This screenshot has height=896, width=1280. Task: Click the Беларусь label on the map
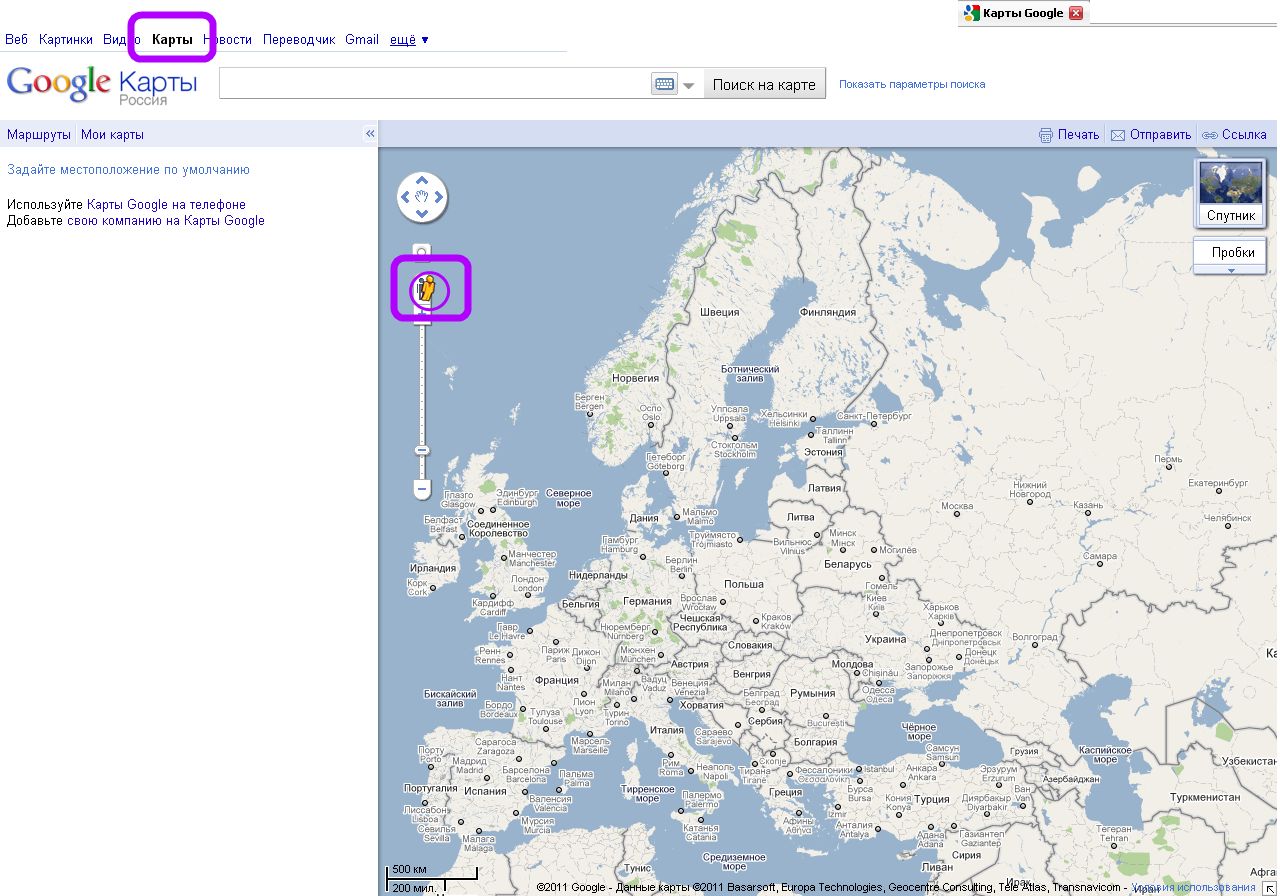coord(848,565)
